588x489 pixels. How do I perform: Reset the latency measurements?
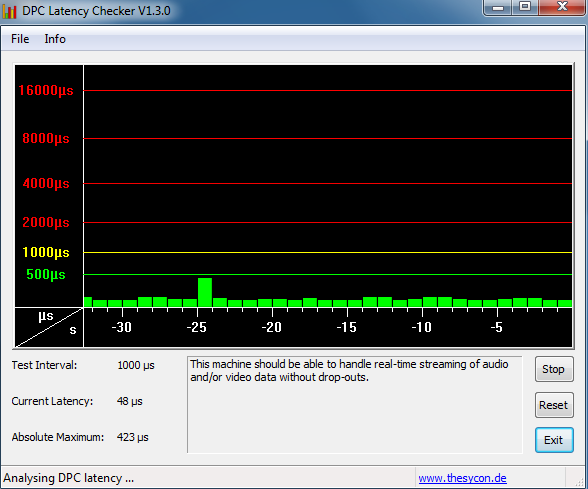click(x=554, y=405)
